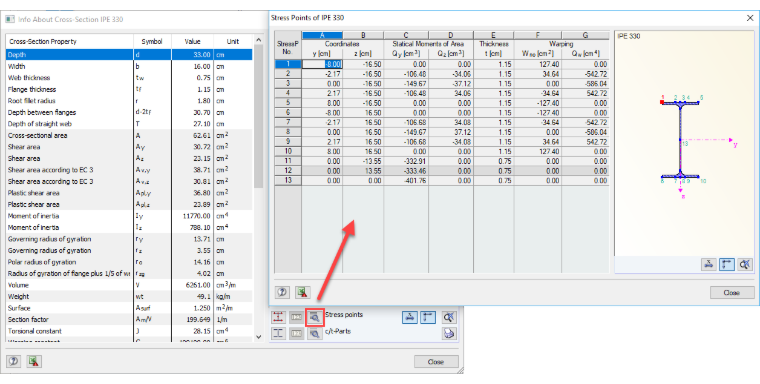Image resolution: width=760 pixels, height=384 pixels.
Task: Toggle axes display in Stress Points preview
Action: pos(727,264)
